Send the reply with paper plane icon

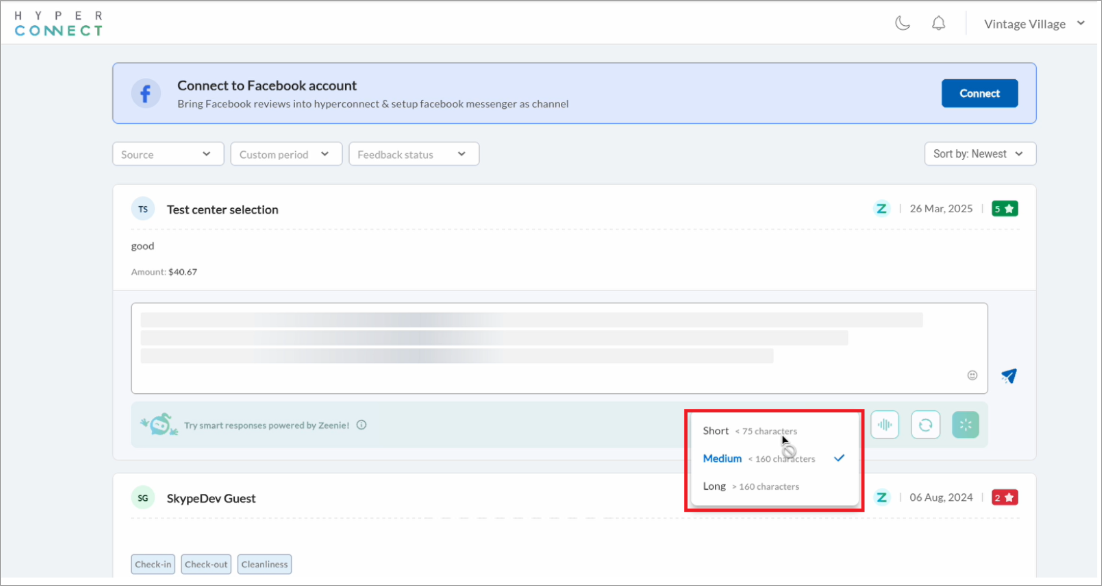tap(1009, 376)
